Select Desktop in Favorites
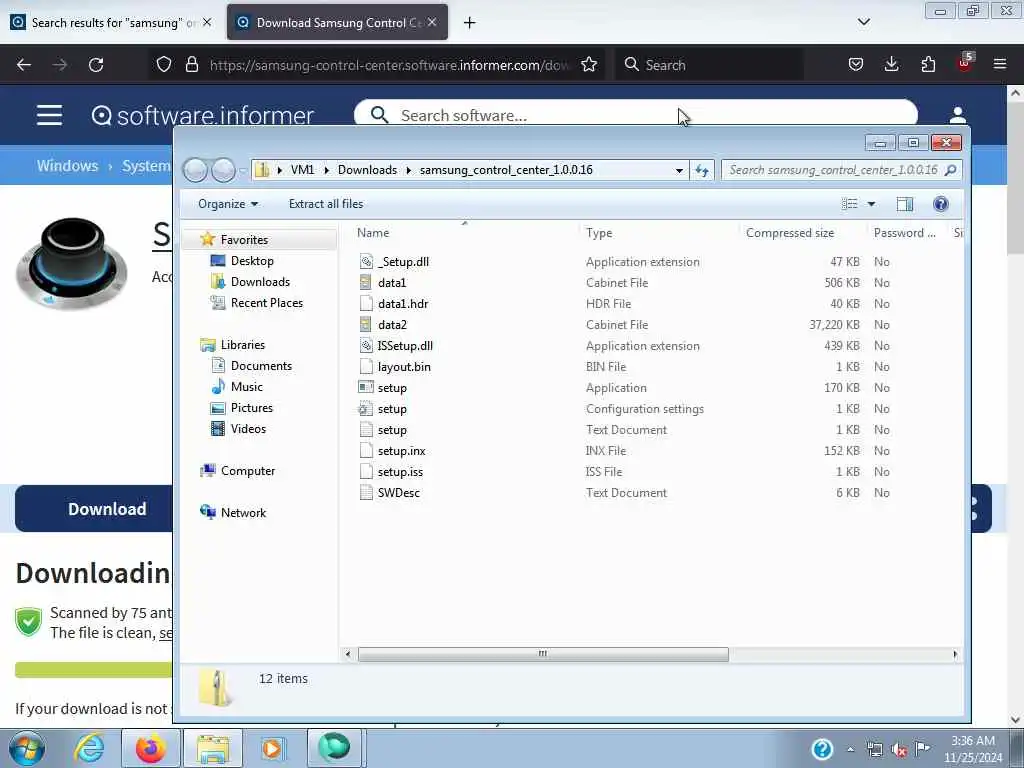Image resolution: width=1024 pixels, height=768 pixels. point(252,261)
